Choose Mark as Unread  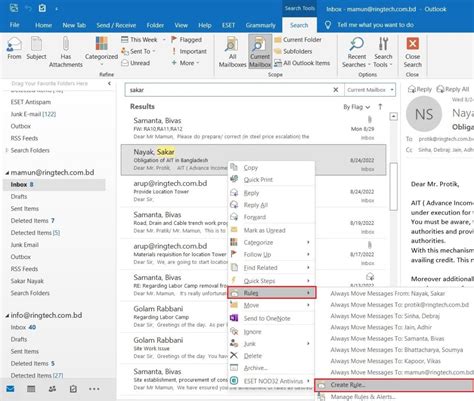tap(271, 230)
